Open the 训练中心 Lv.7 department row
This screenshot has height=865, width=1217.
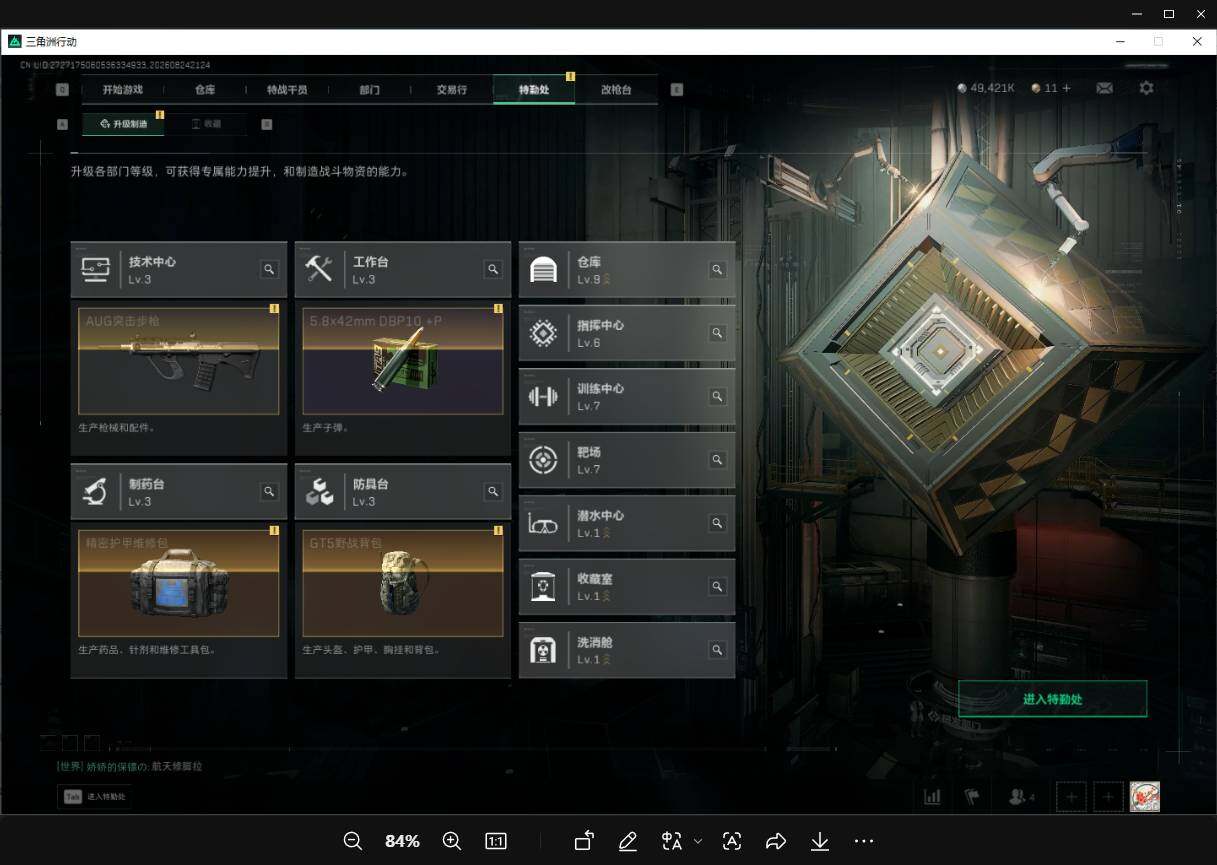(627, 397)
